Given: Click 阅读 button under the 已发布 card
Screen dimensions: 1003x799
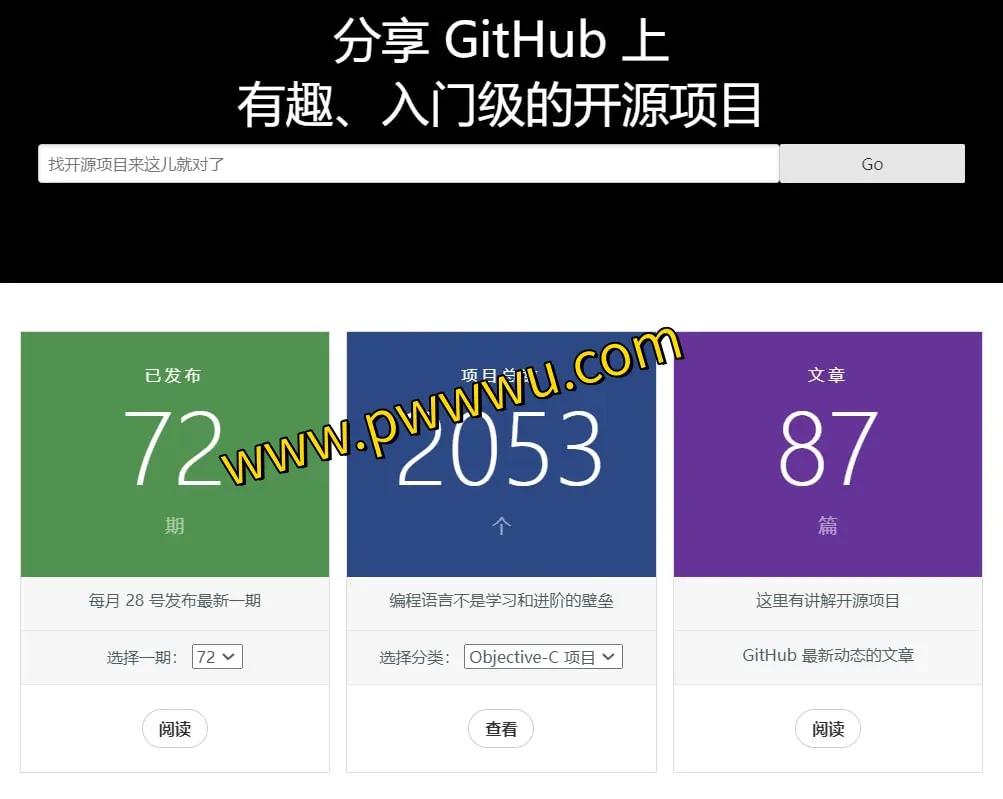Looking at the screenshot, I should [175, 729].
